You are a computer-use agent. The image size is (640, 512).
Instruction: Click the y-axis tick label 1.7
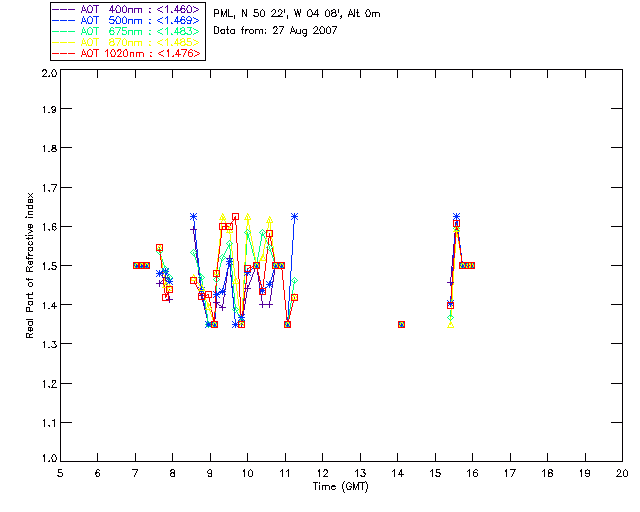pos(49,188)
